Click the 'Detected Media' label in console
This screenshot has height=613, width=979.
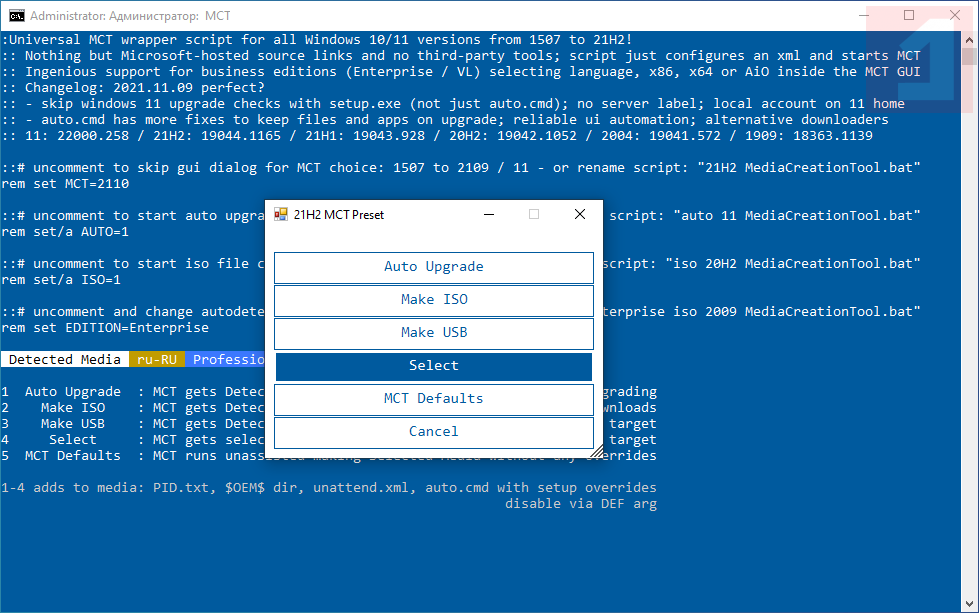[65, 360]
